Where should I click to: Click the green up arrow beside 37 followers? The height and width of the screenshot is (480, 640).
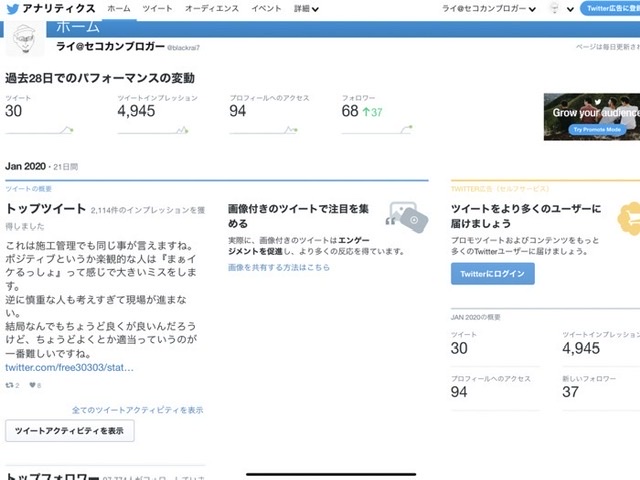[366, 112]
